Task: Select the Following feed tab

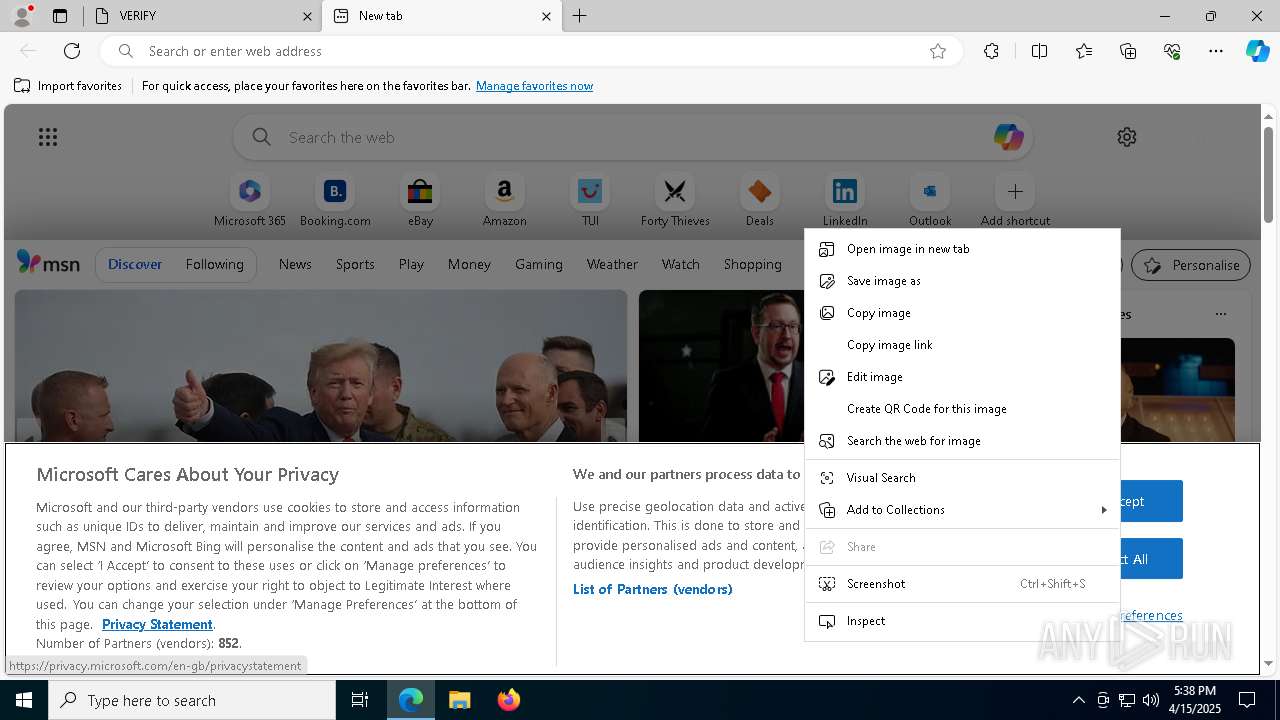Action: pos(215,265)
